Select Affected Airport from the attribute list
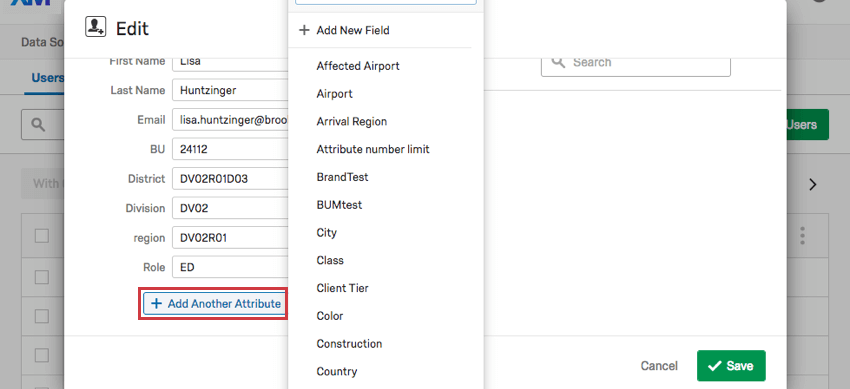 tap(358, 66)
